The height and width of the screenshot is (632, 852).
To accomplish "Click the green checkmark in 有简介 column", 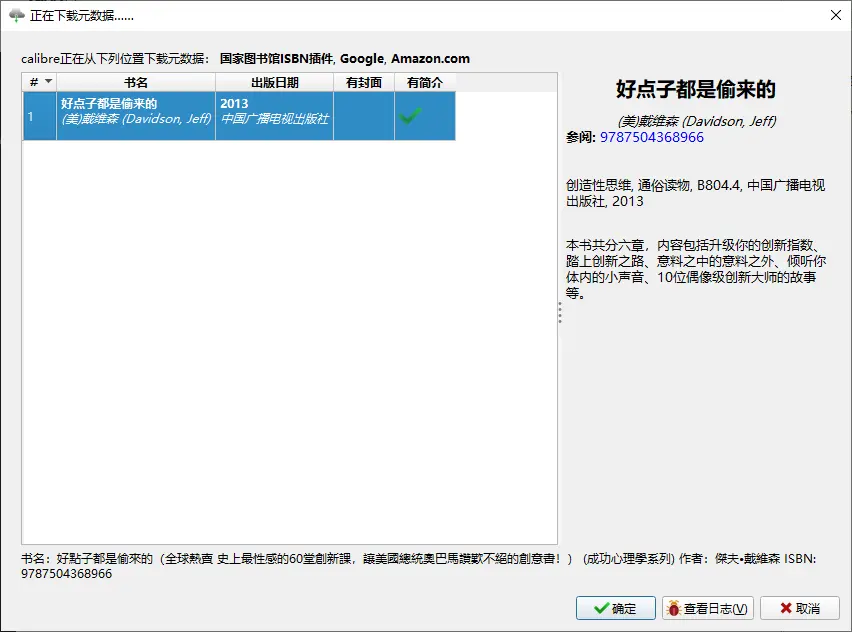I will tap(410, 117).
